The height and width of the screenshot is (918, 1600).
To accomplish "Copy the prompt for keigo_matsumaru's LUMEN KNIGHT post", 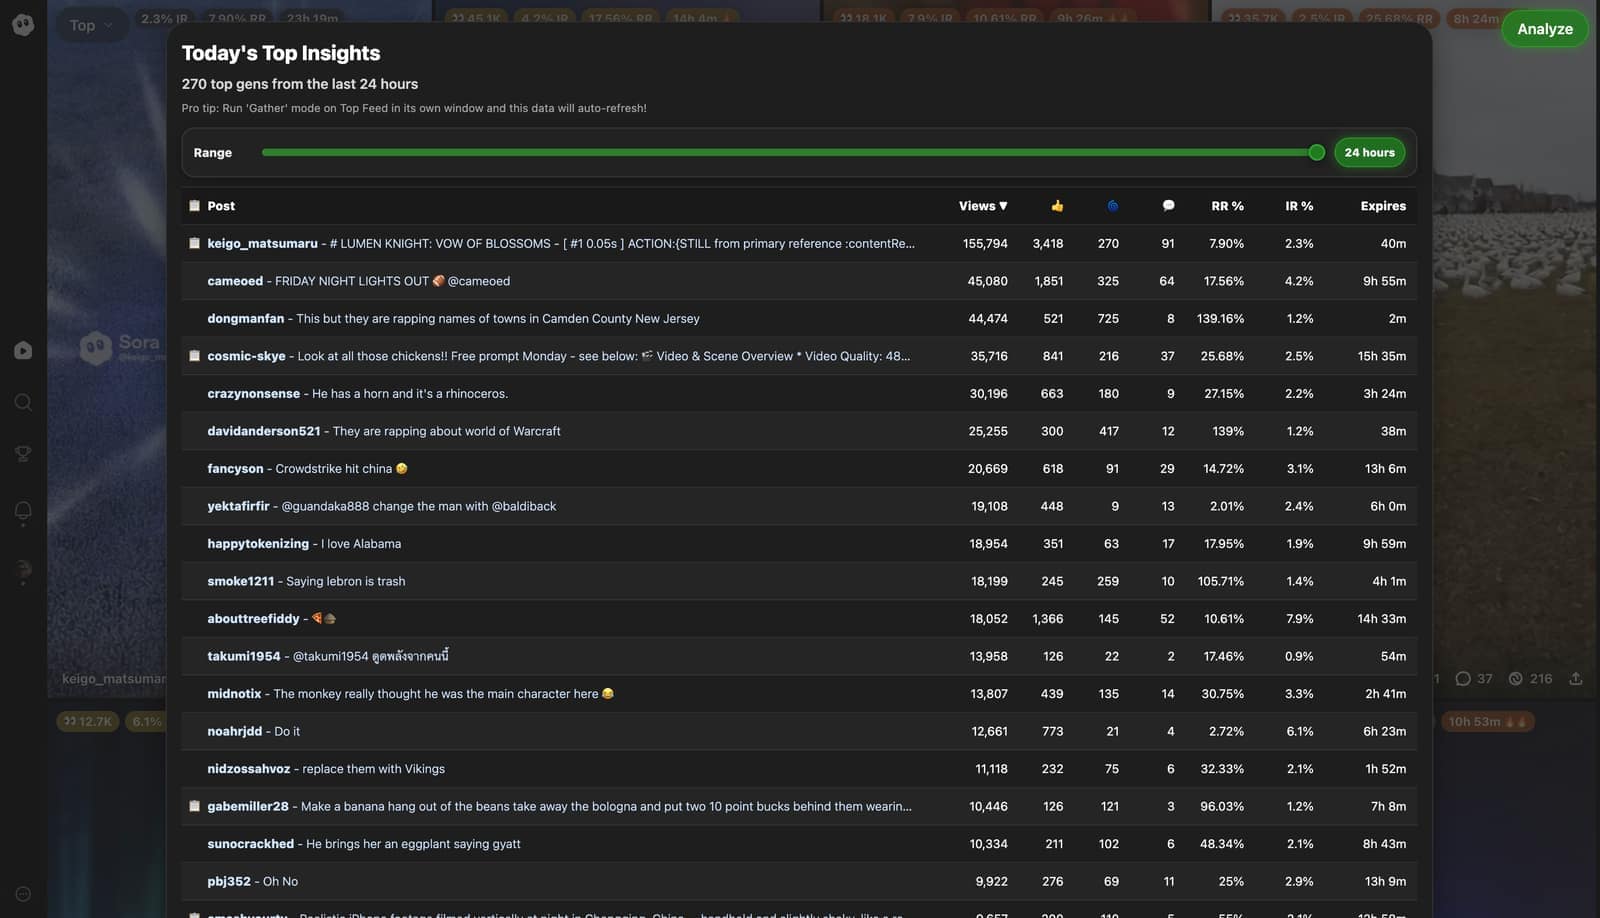I will coord(194,243).
